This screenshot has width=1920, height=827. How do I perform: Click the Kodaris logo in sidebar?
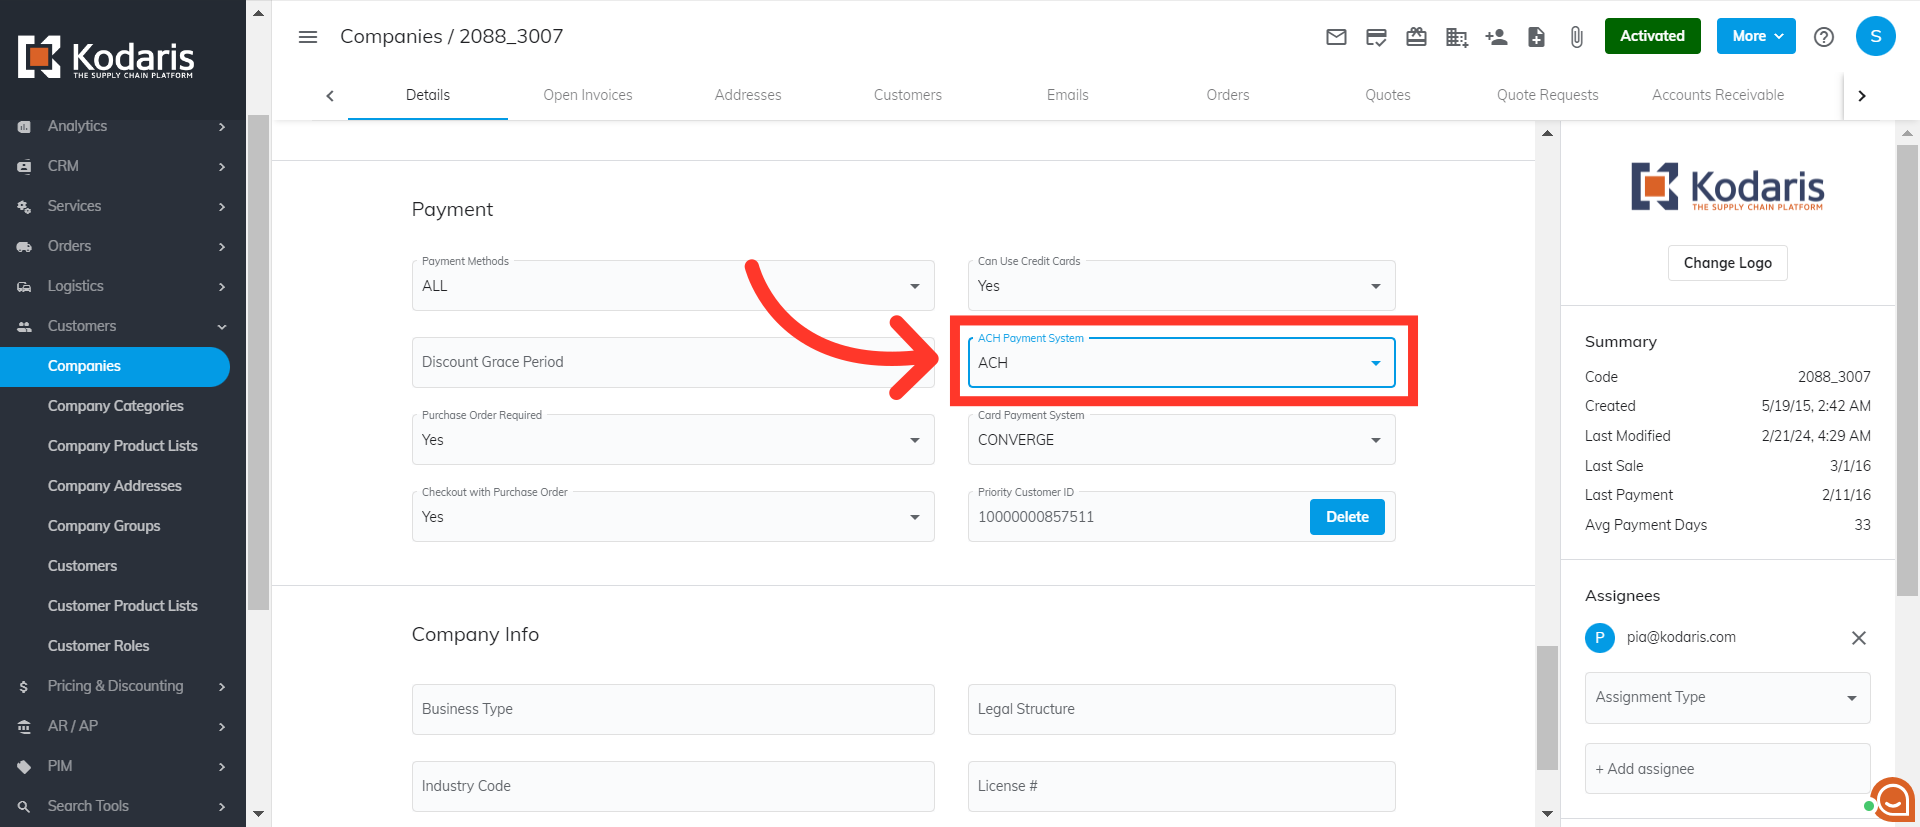click(x=106, y=58)
